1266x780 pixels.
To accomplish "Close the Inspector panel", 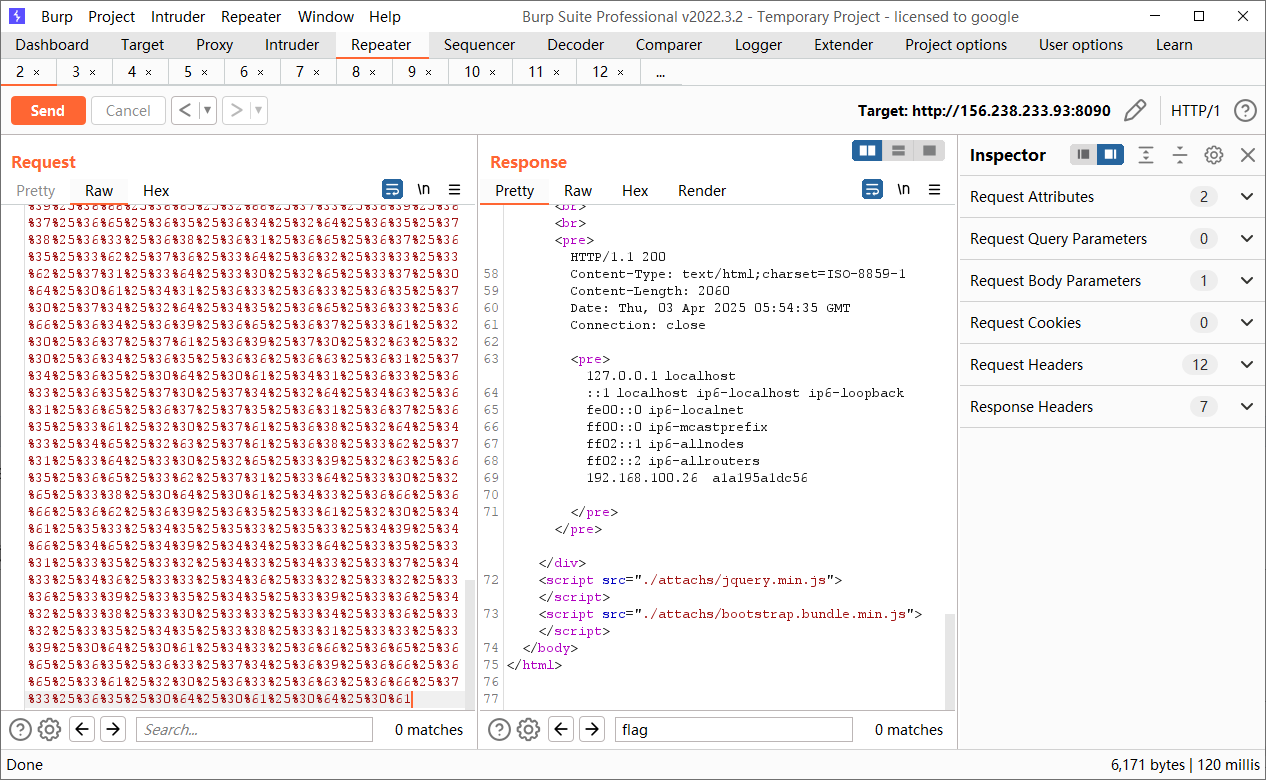I will point(1247,155).
